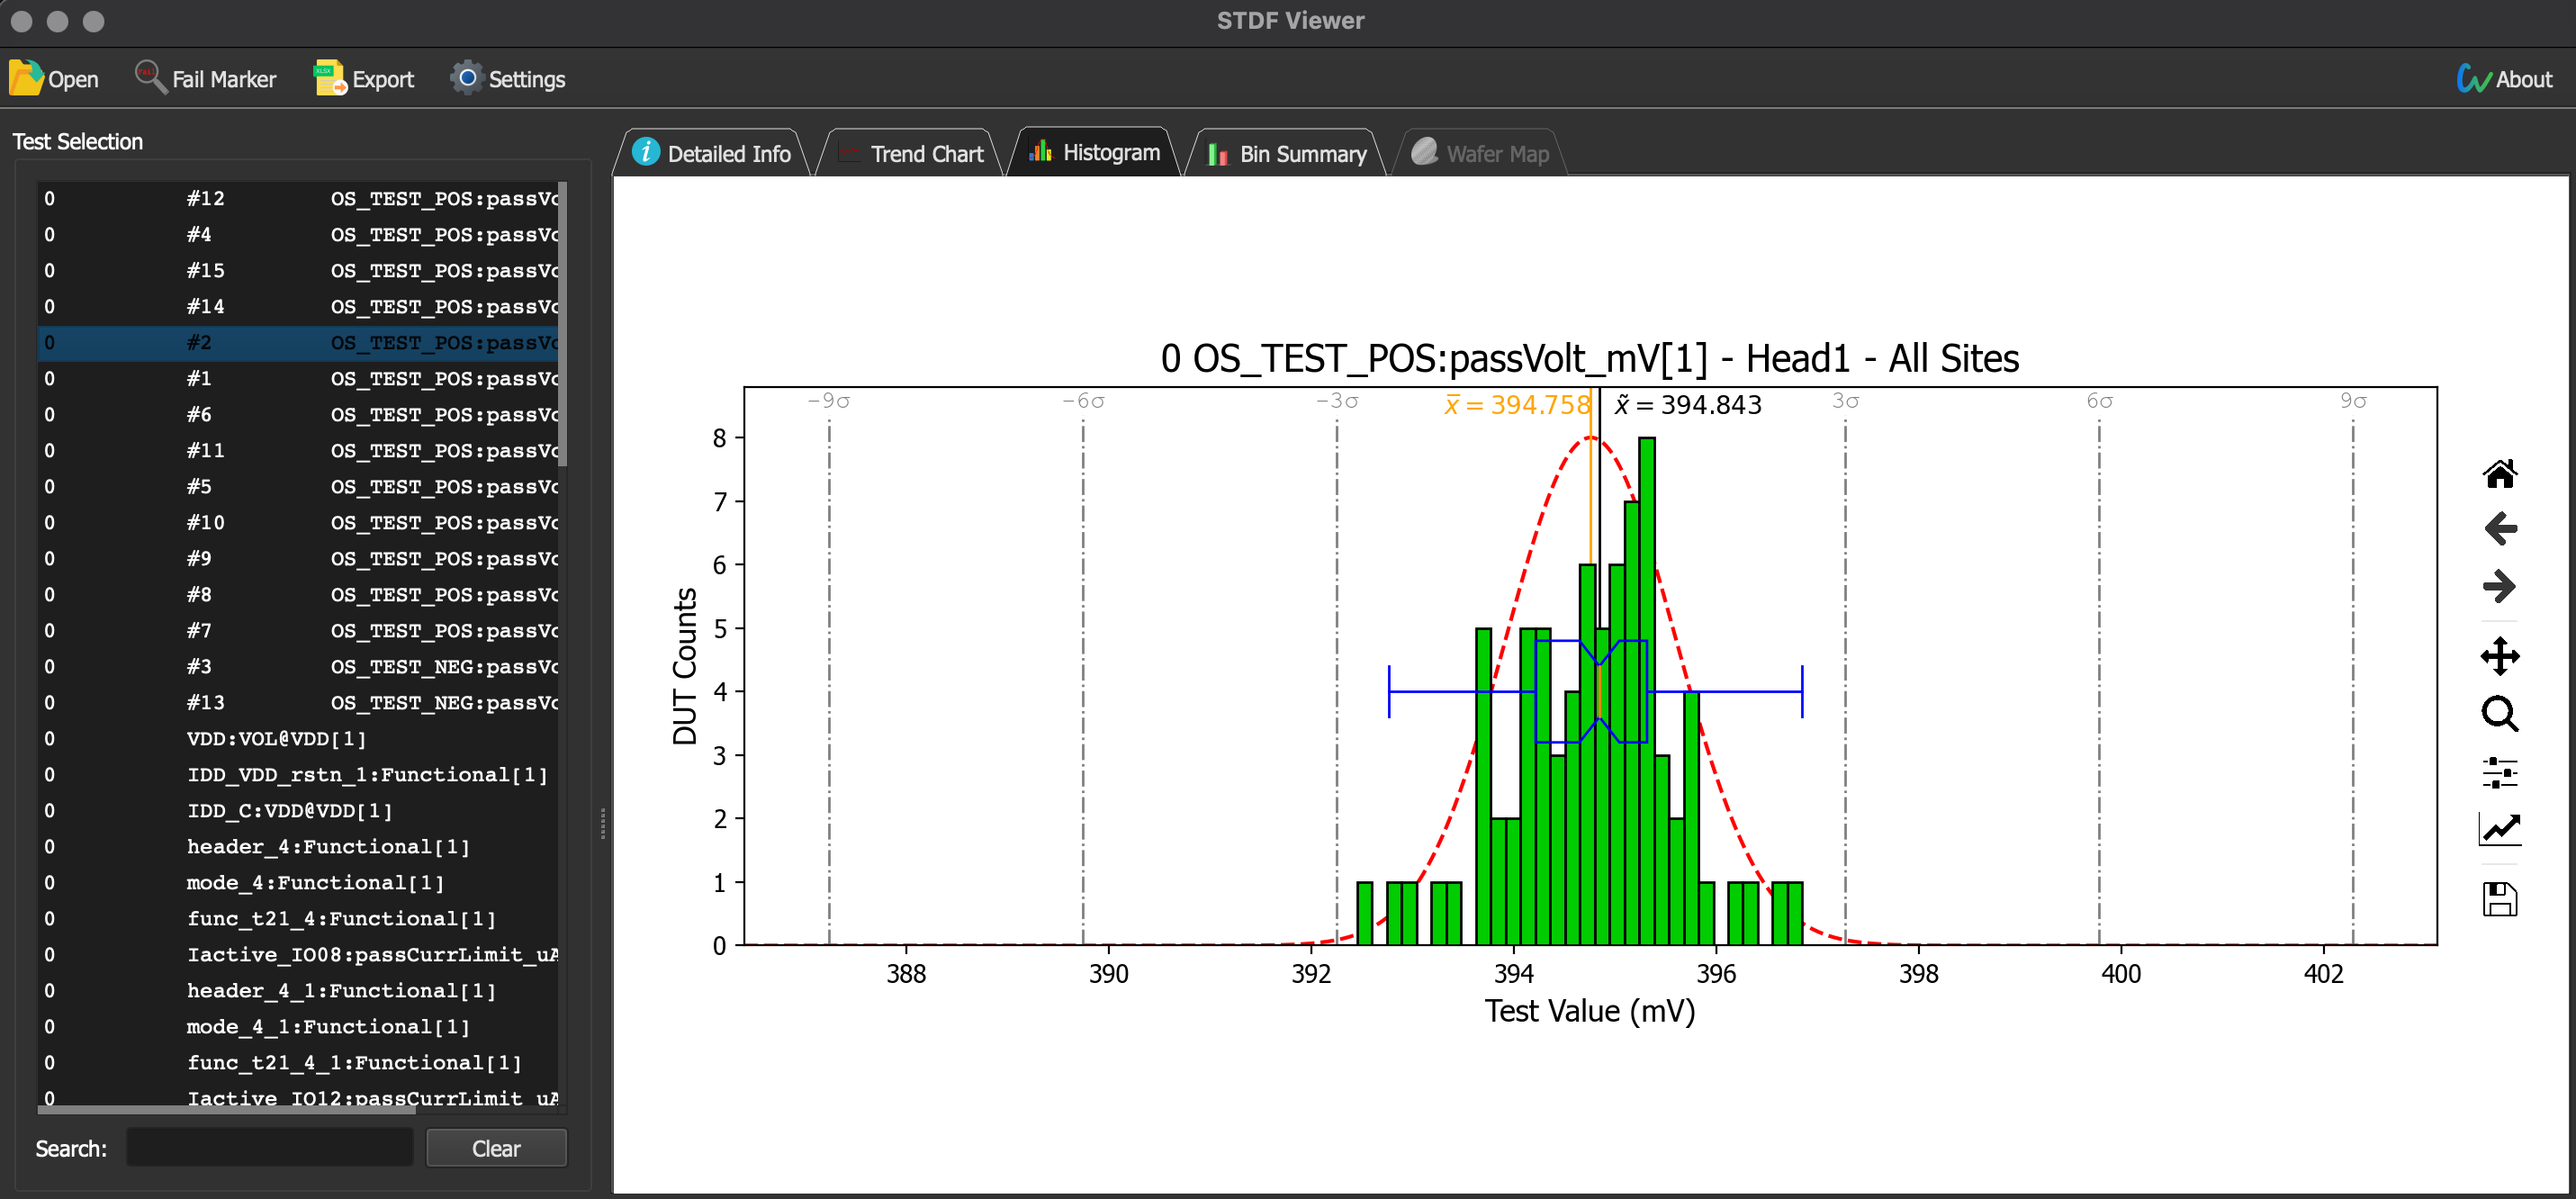
Task: Select the Zoom magnifier tool
Action: click(x=2500, y=715)
